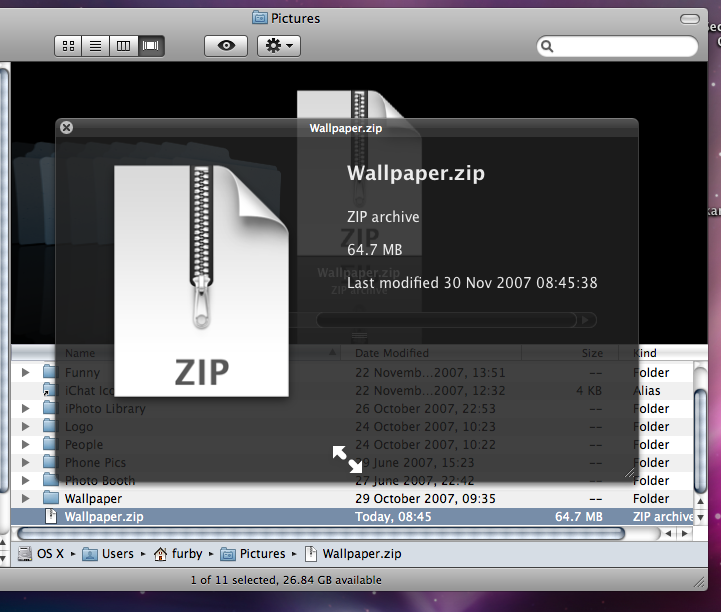Expand the Logo folder
Image resolution: width=721 pixels, height=612 pixels.
[26, 426]
